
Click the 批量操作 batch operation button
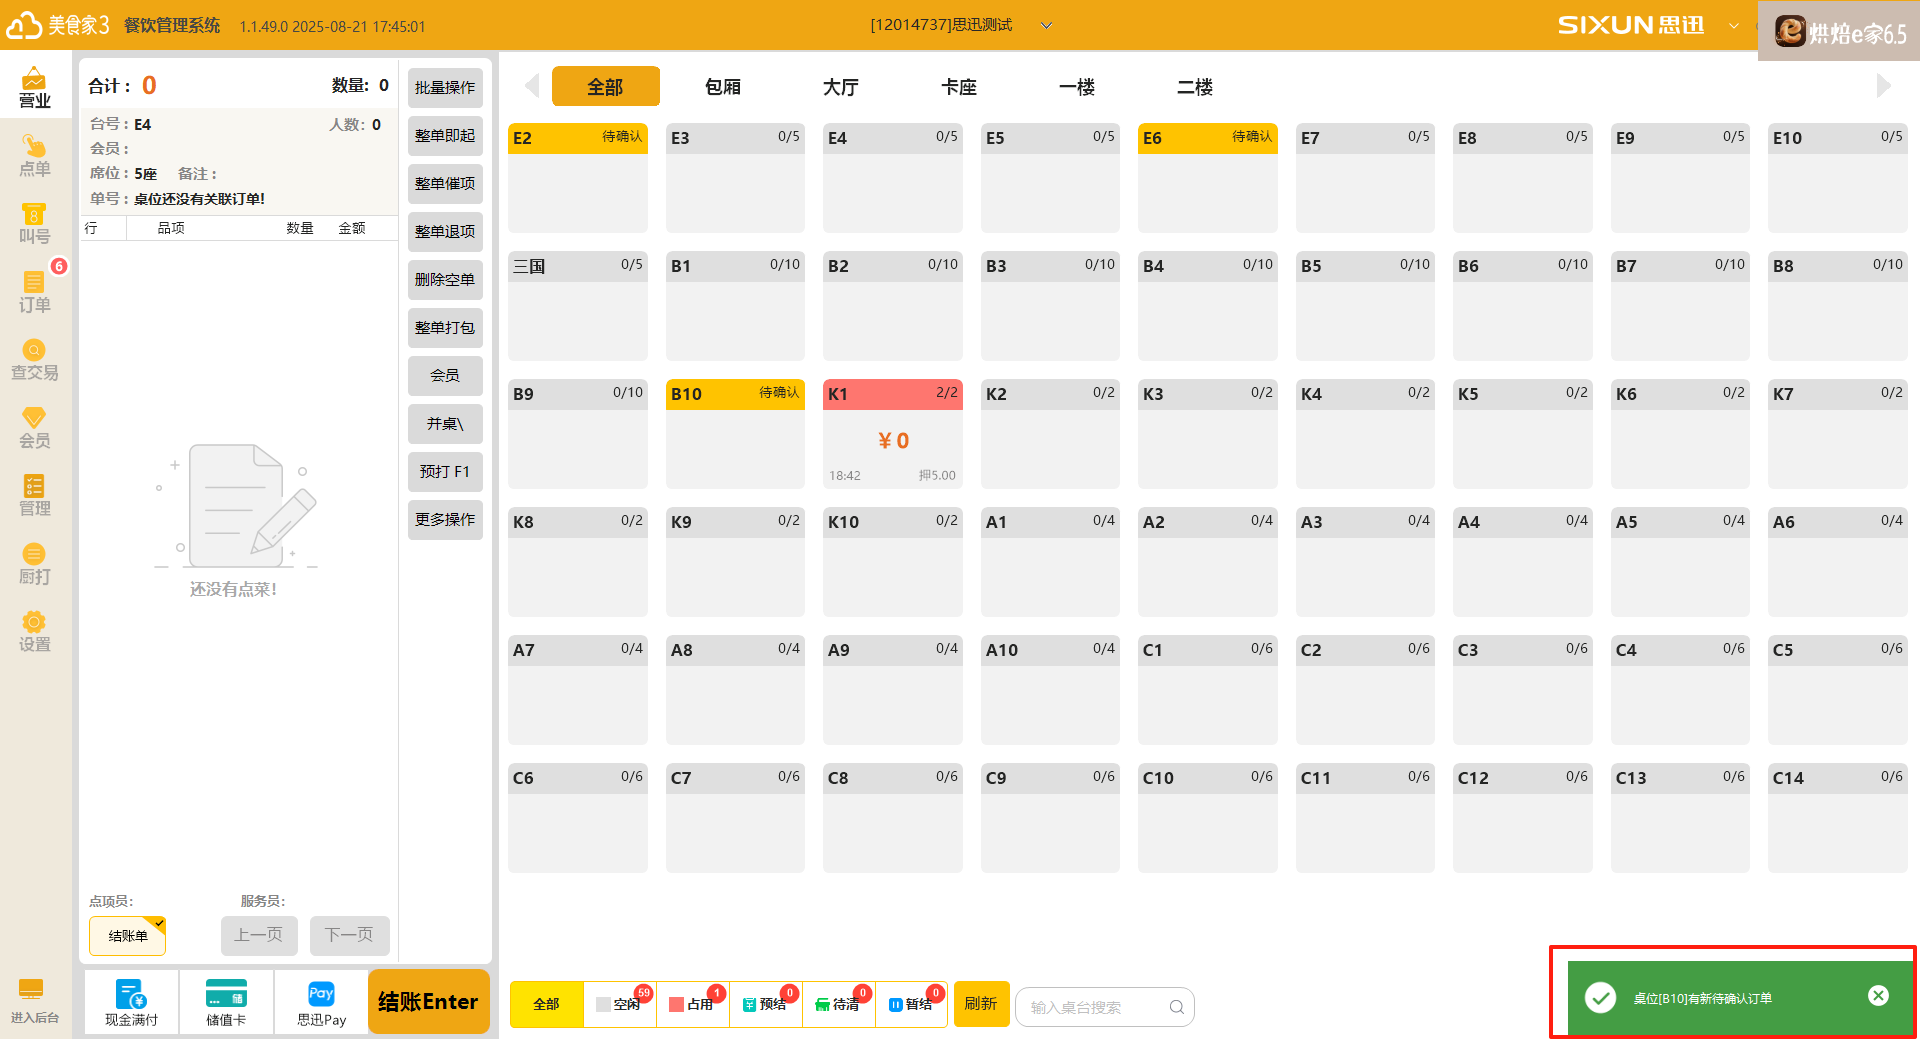tap(445, 88)
